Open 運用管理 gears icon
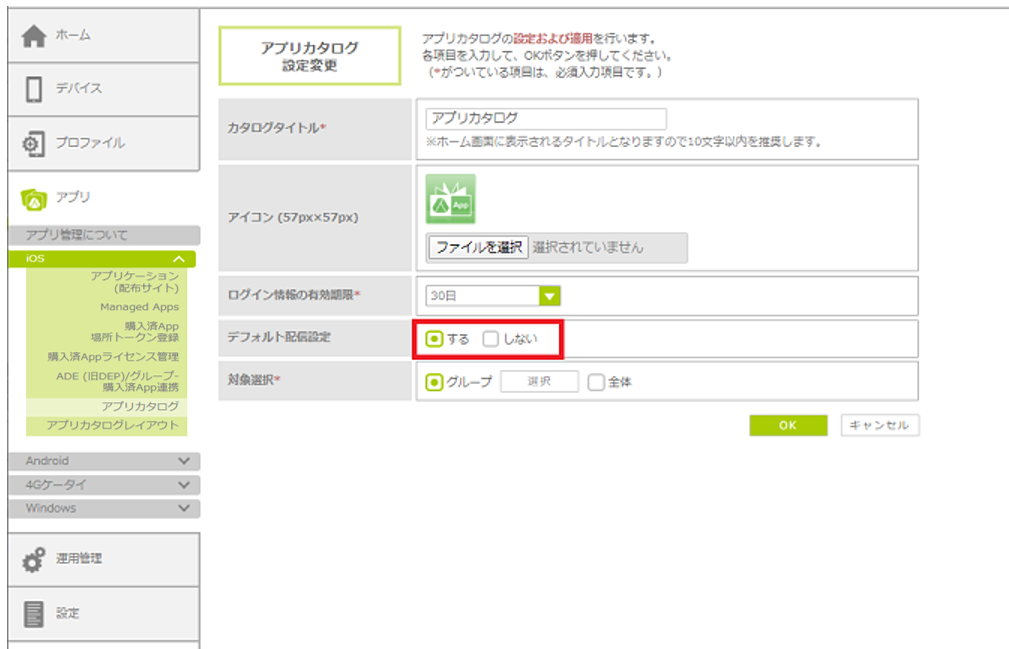Image resolution: width=1009 pixels, height=649 pixels. [x=34, y=559]
